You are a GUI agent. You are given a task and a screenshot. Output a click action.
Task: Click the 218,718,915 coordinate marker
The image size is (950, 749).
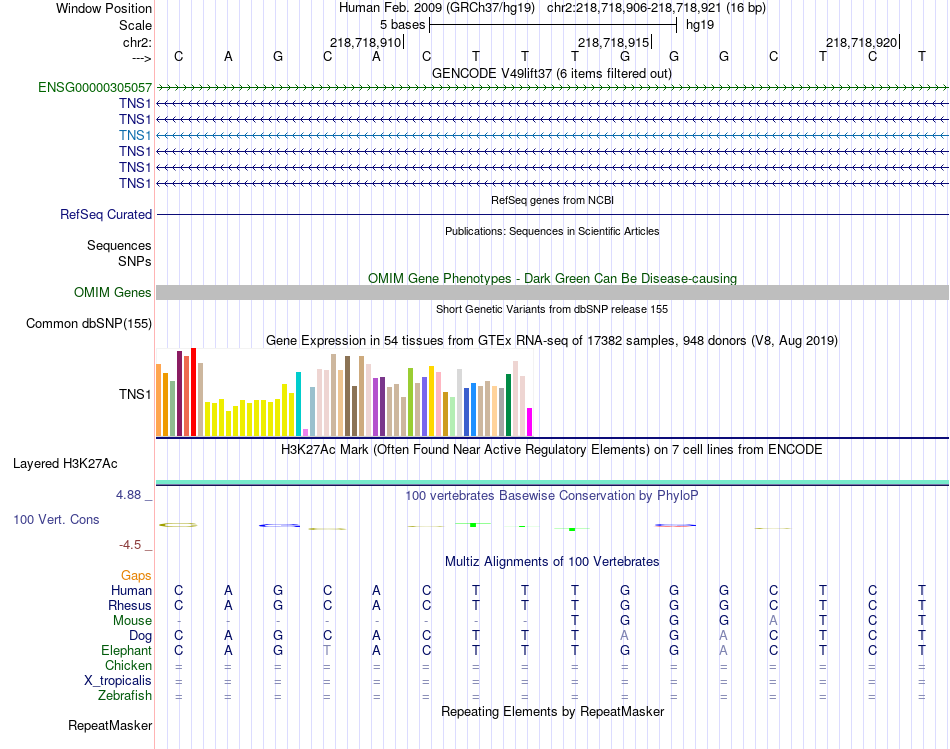613,42
